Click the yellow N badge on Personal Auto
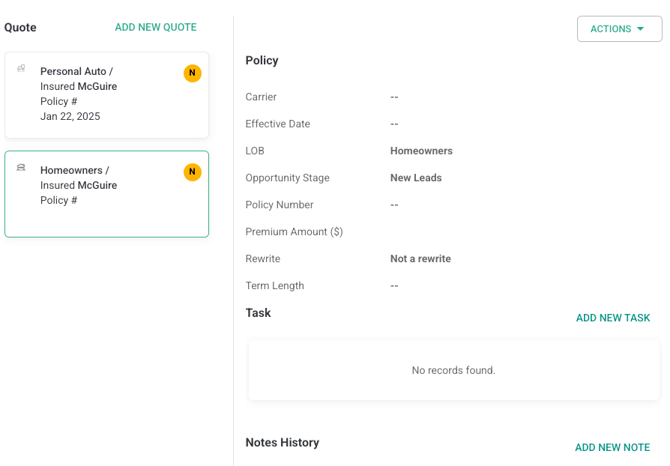This screenshot has width=670, height=466. click(192, 73)
